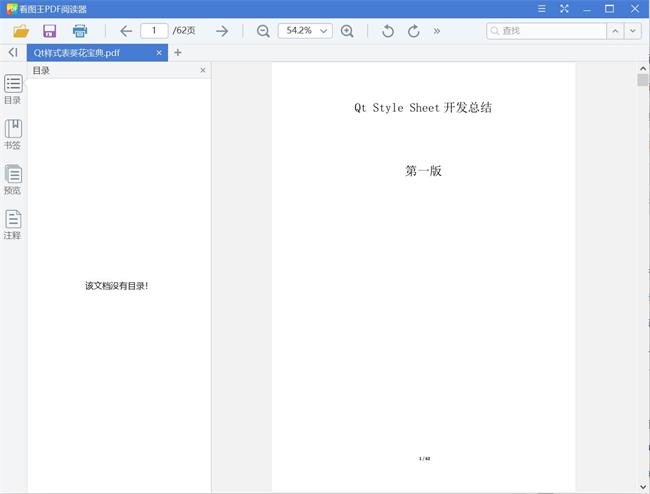Click the "该文档没有目录!" message

116,286
